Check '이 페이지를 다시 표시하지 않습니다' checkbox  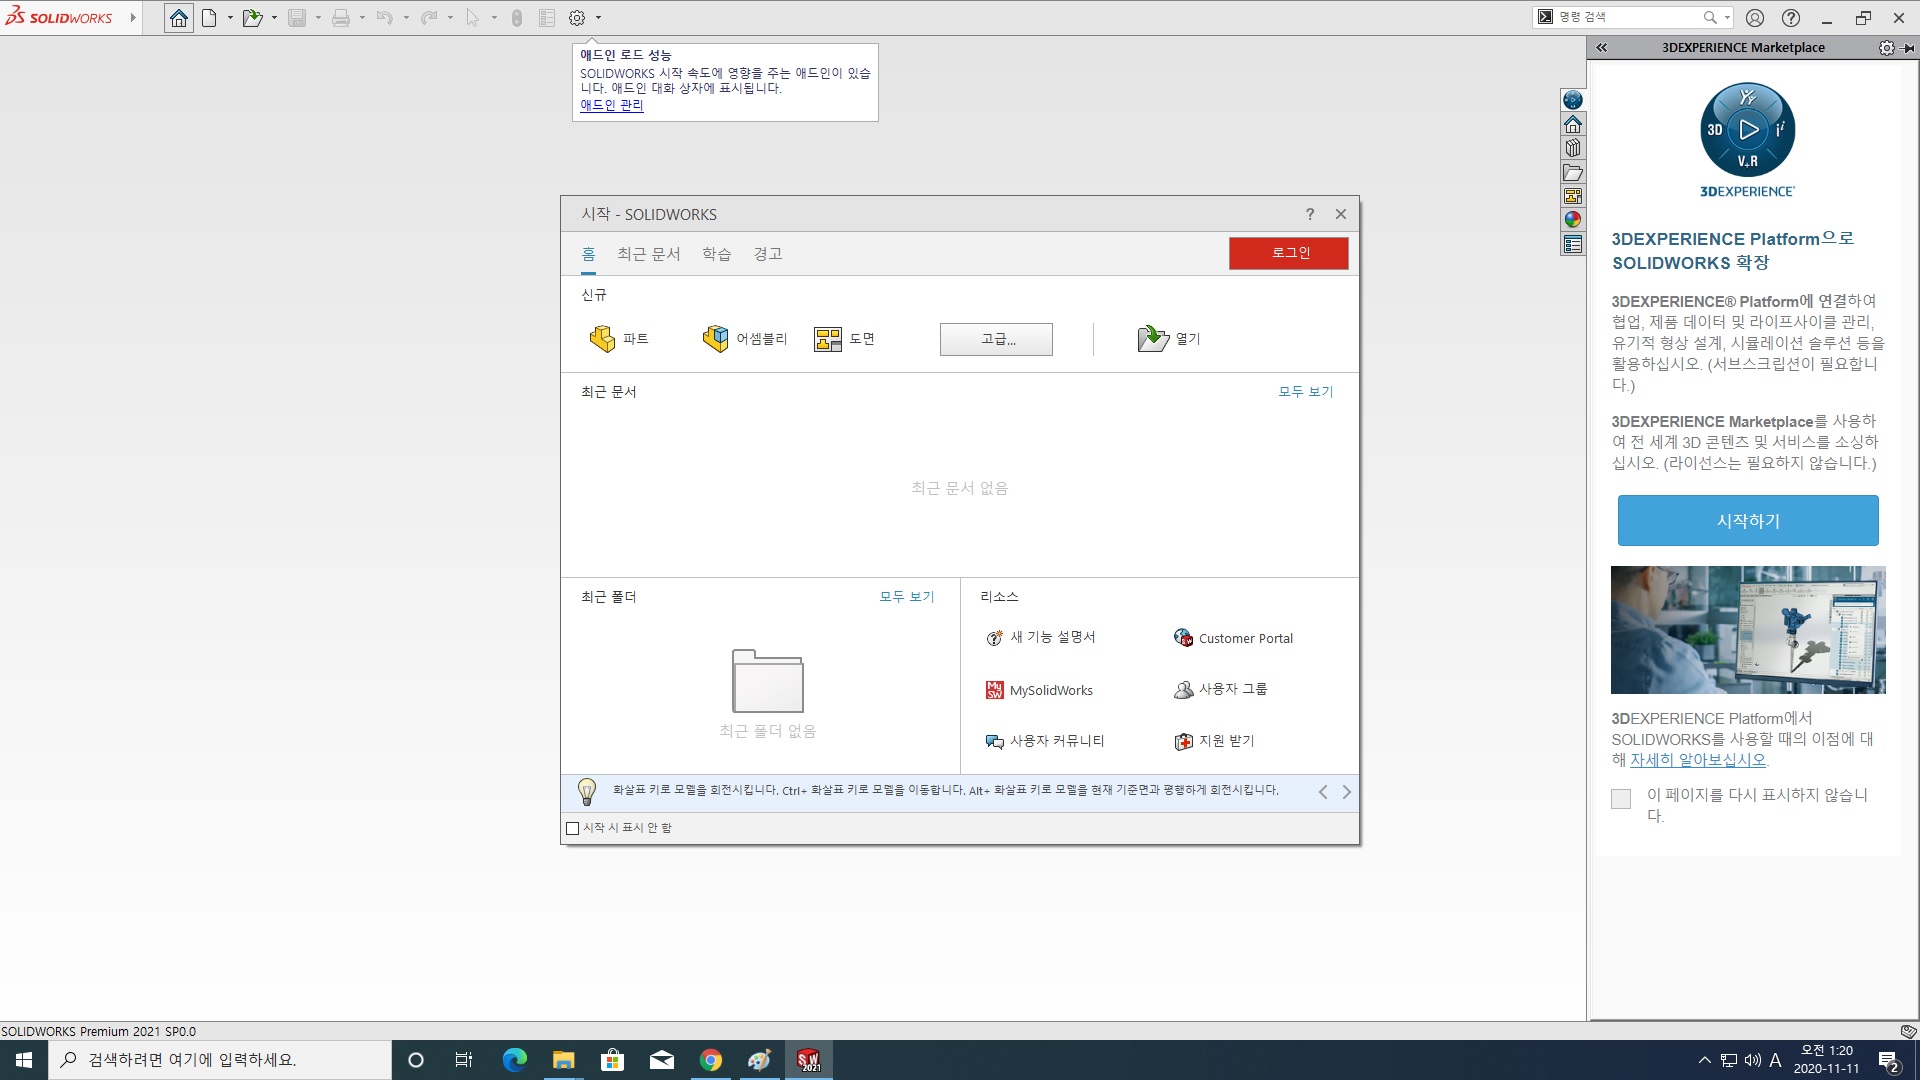pos(1621,799)
